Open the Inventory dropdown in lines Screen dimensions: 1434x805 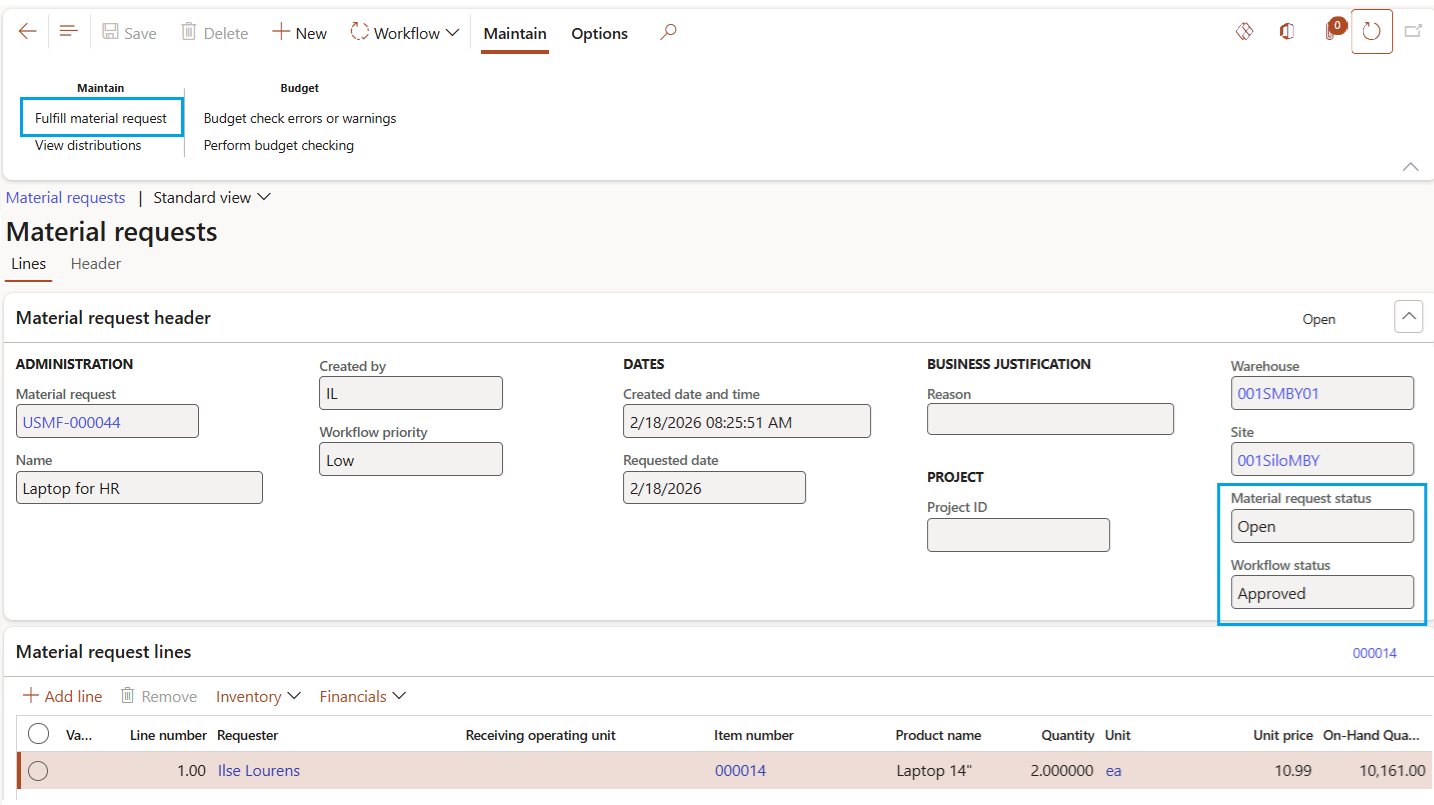[x=258, y=696]
